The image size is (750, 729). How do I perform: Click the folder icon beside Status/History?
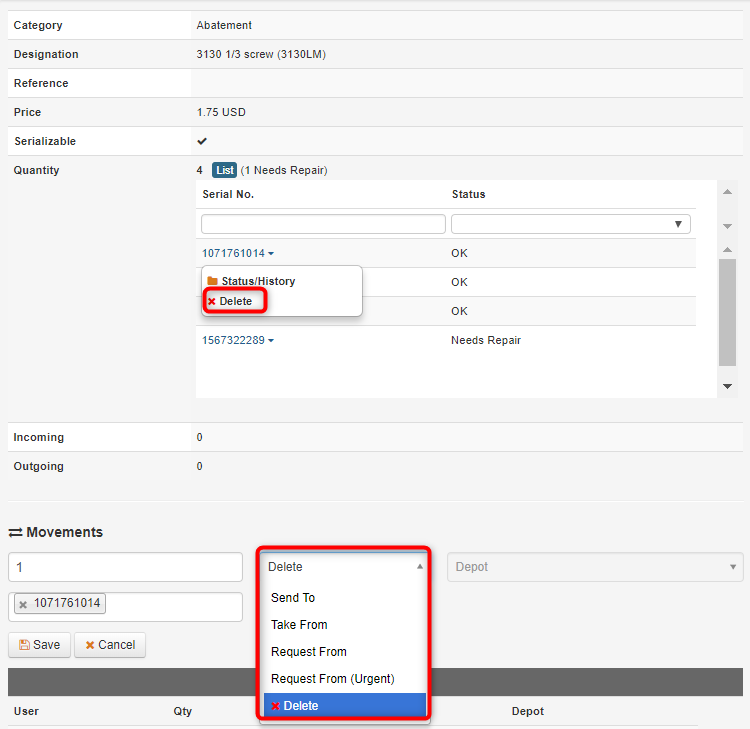point(212,281)
